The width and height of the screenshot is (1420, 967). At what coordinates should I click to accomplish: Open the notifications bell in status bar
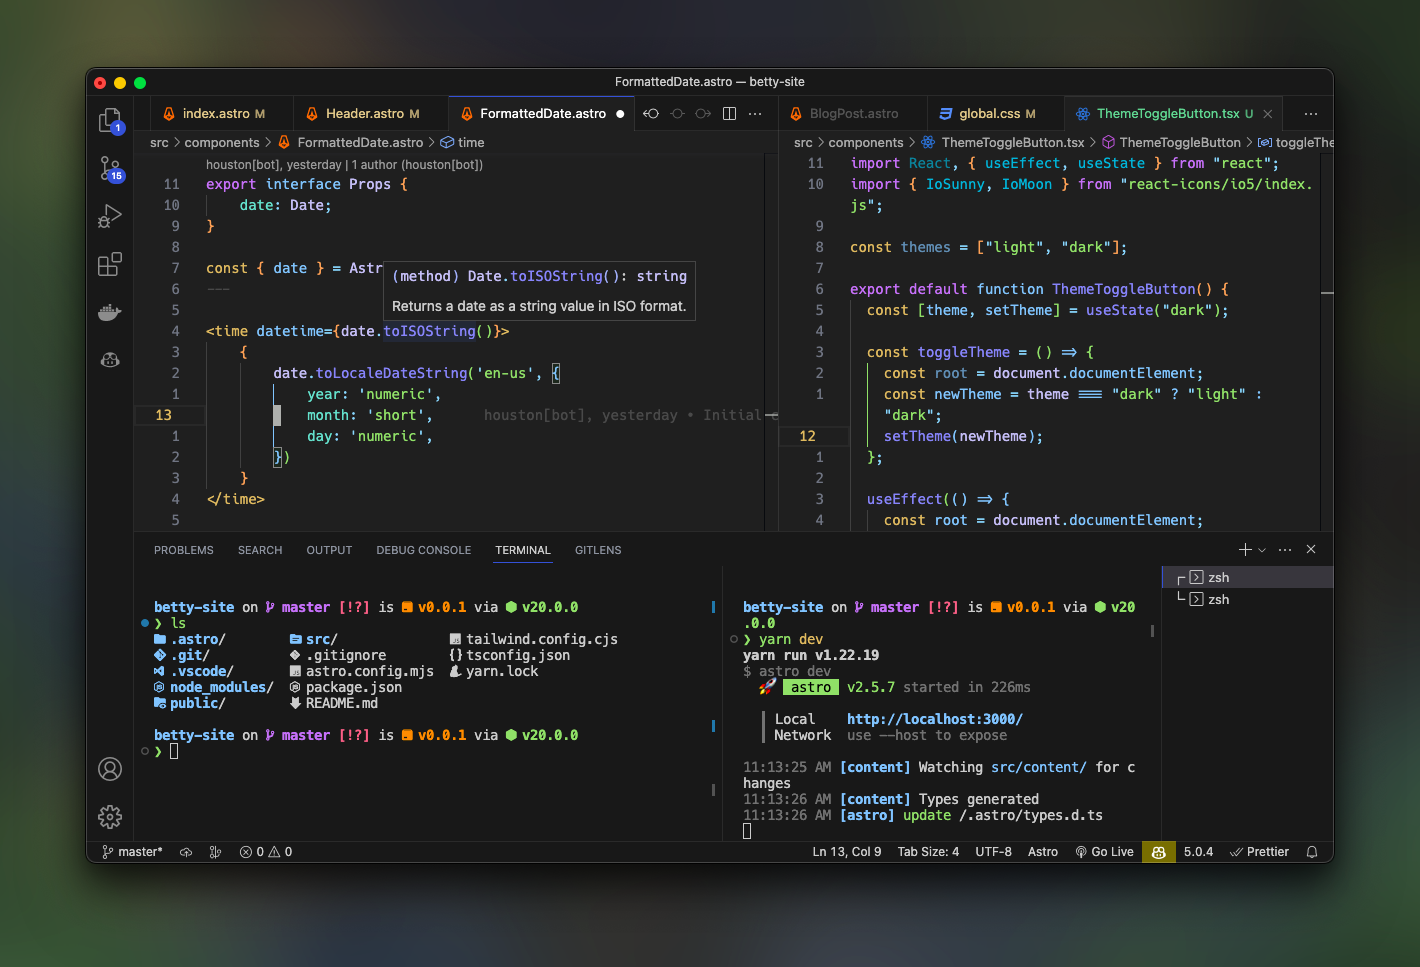[x=1312, y=852]
